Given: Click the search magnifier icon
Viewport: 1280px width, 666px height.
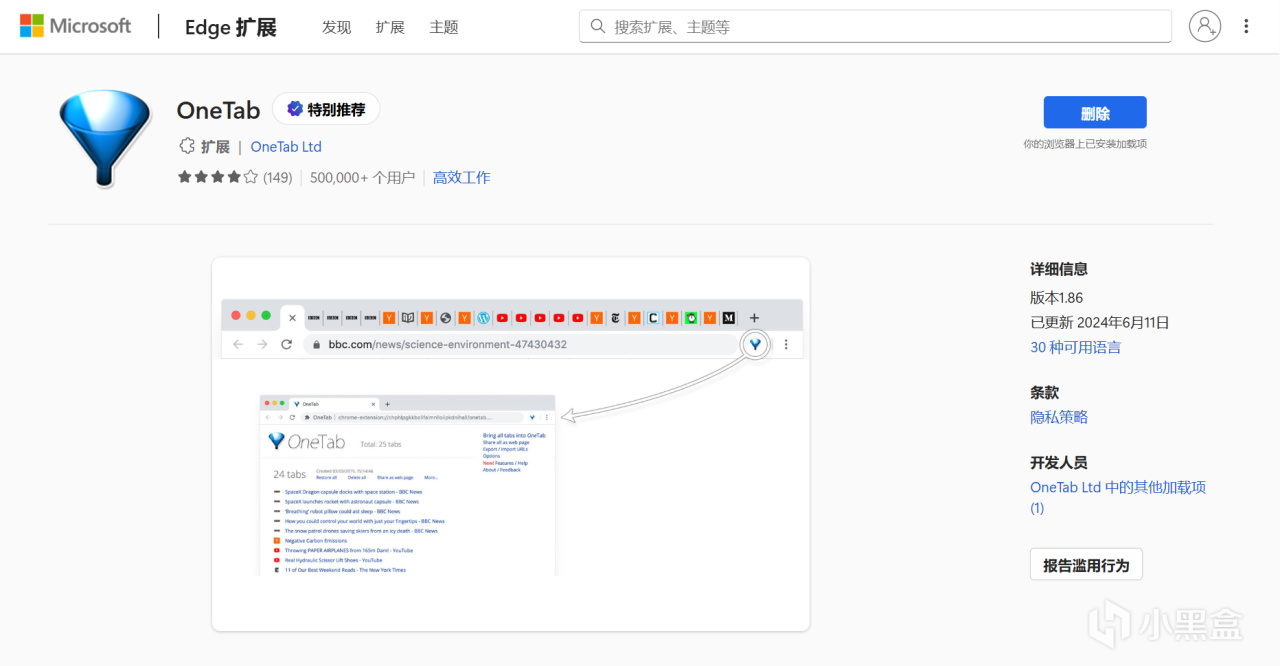Looking at the screenshot, I should pos(597,27).
